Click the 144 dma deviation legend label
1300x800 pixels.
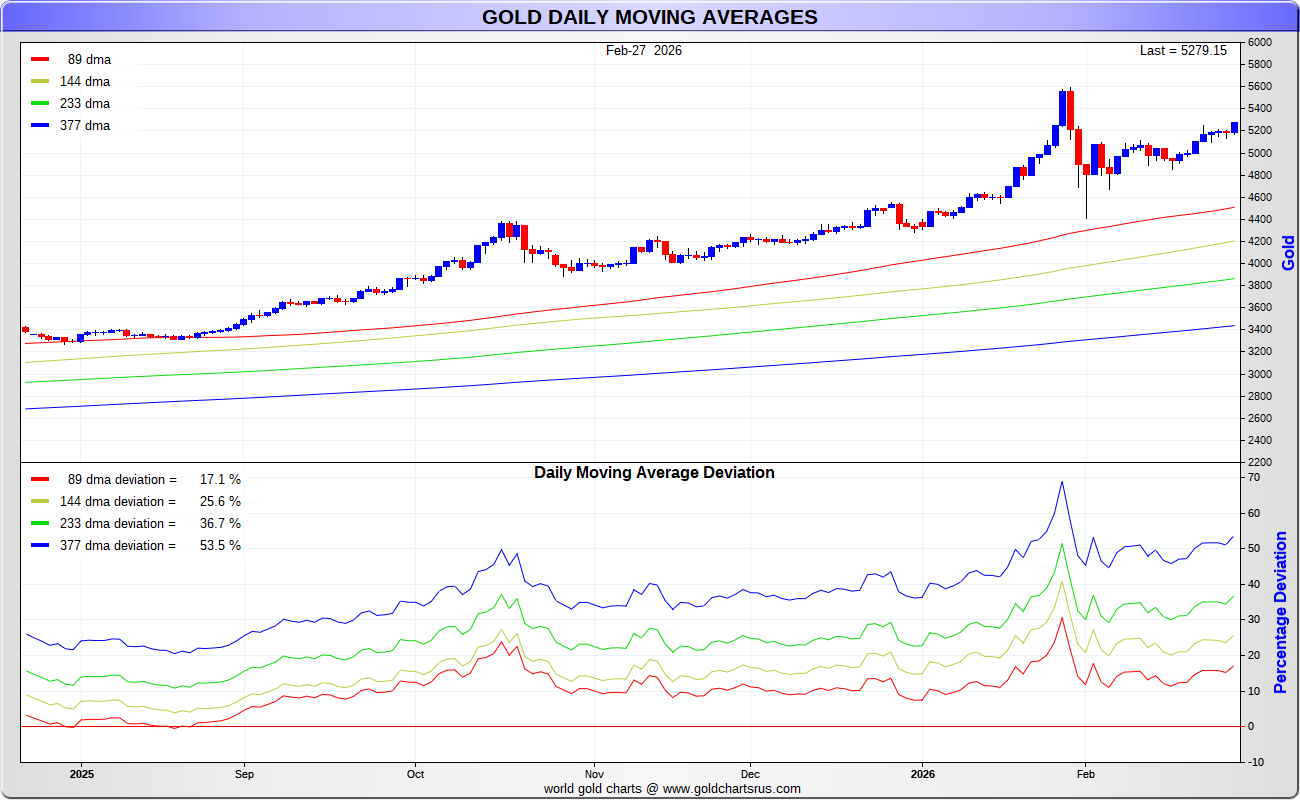pos(118,501)
